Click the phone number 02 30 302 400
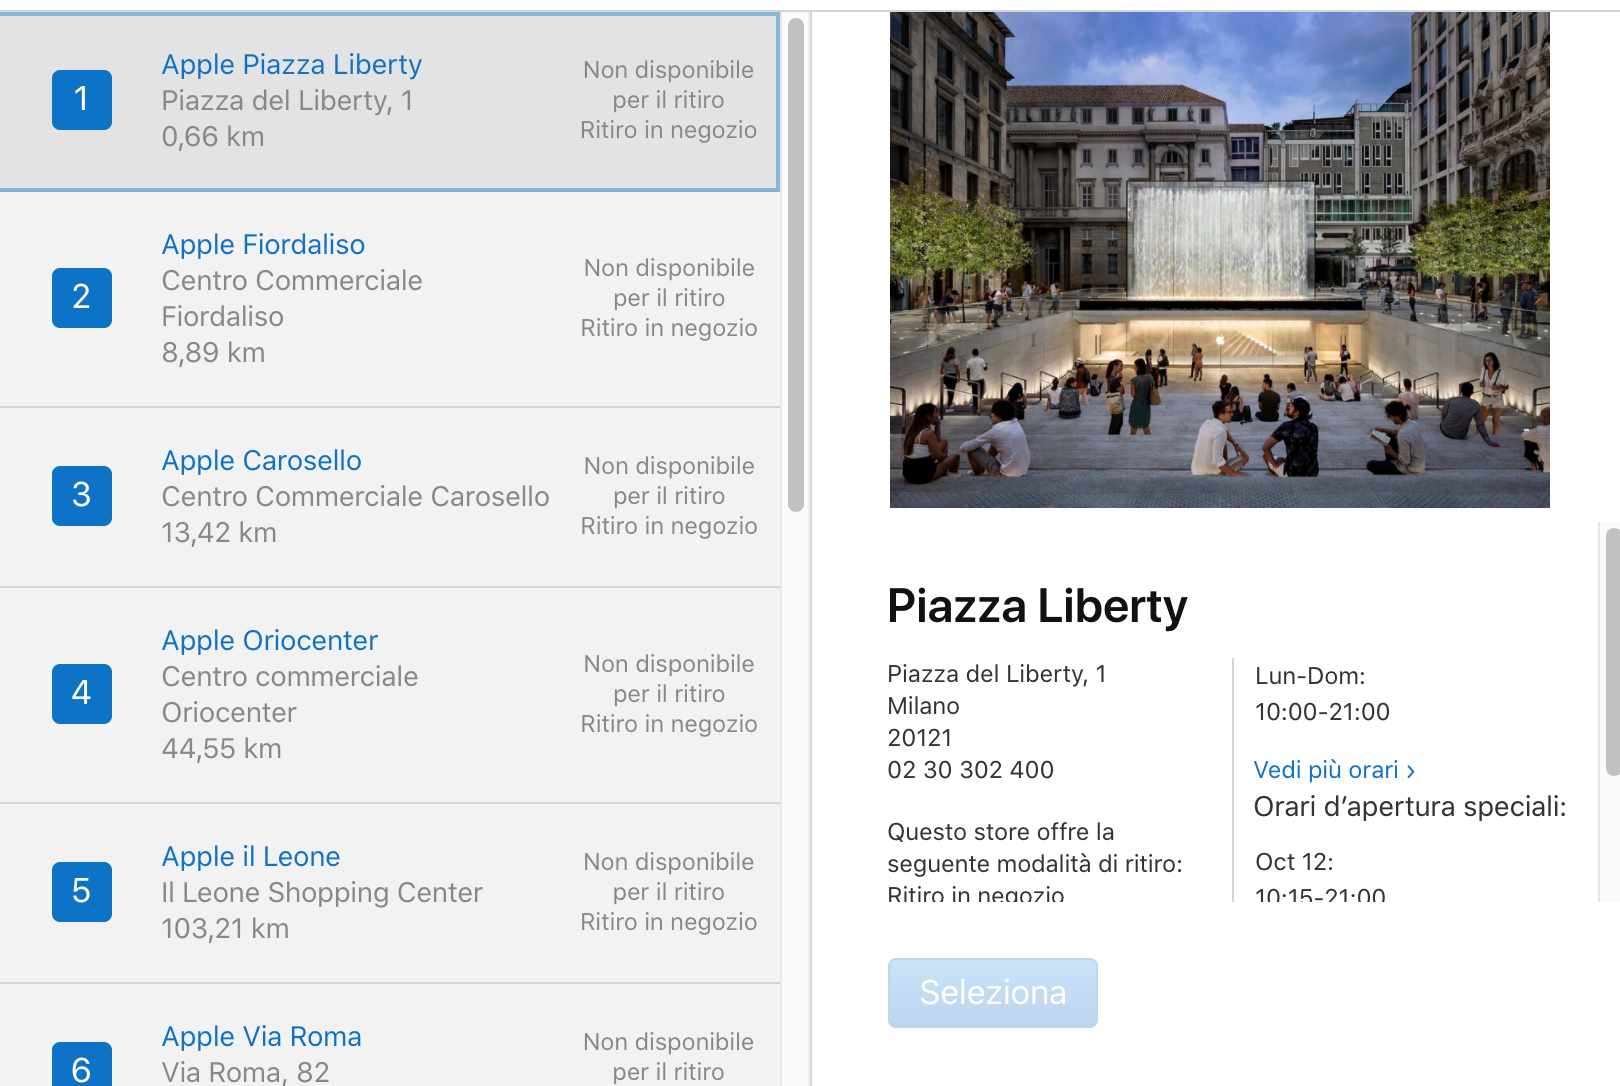1620x1086 pixels. tap(971, 770)
